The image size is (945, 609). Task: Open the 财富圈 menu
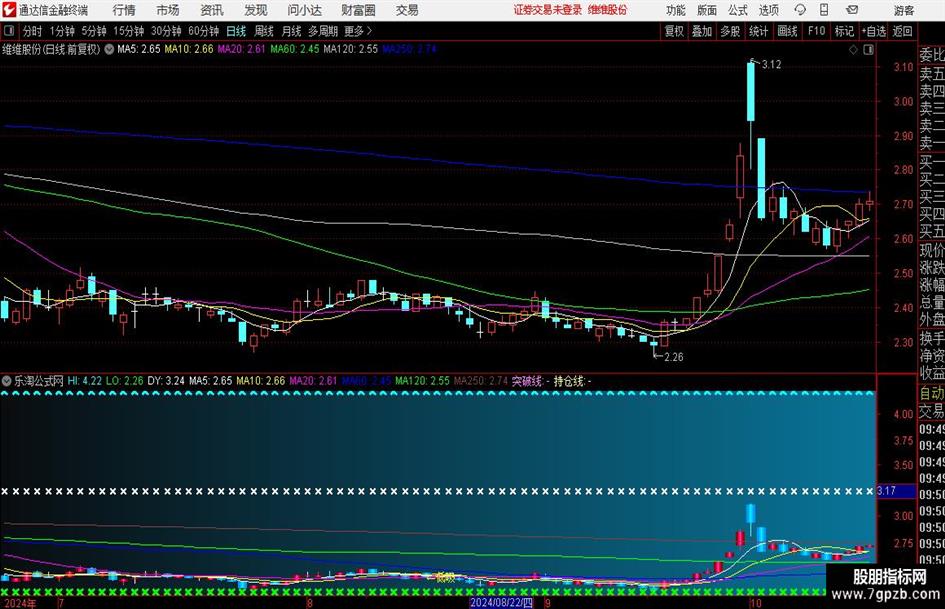coord(358,10)
